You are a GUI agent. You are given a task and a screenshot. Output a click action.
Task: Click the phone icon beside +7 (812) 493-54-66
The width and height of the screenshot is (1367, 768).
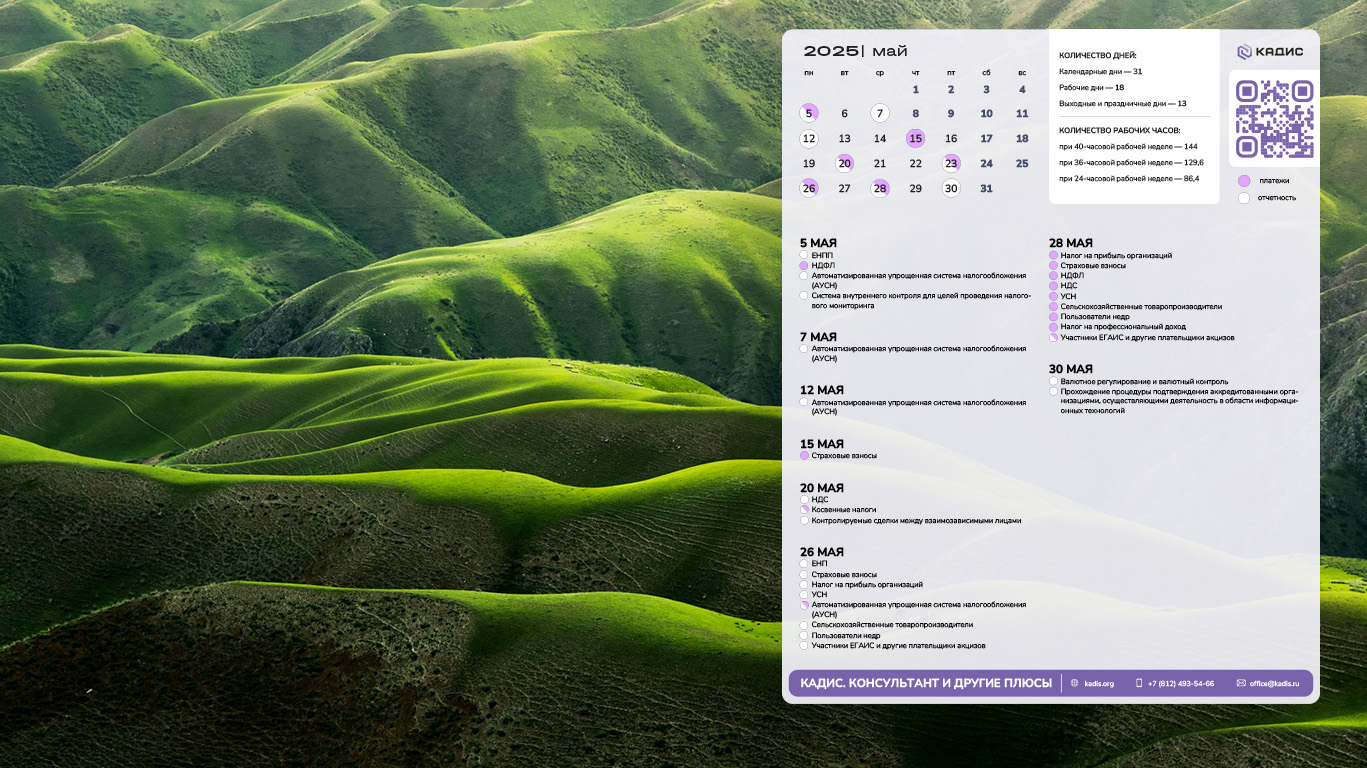[1139, 683]
